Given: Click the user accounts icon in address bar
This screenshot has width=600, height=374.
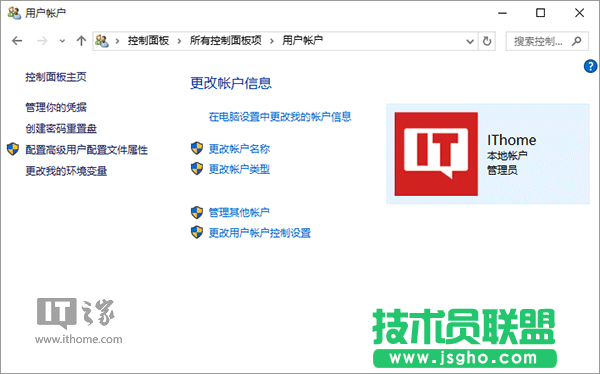Looking at the screenshot, I should coord(102,41).
